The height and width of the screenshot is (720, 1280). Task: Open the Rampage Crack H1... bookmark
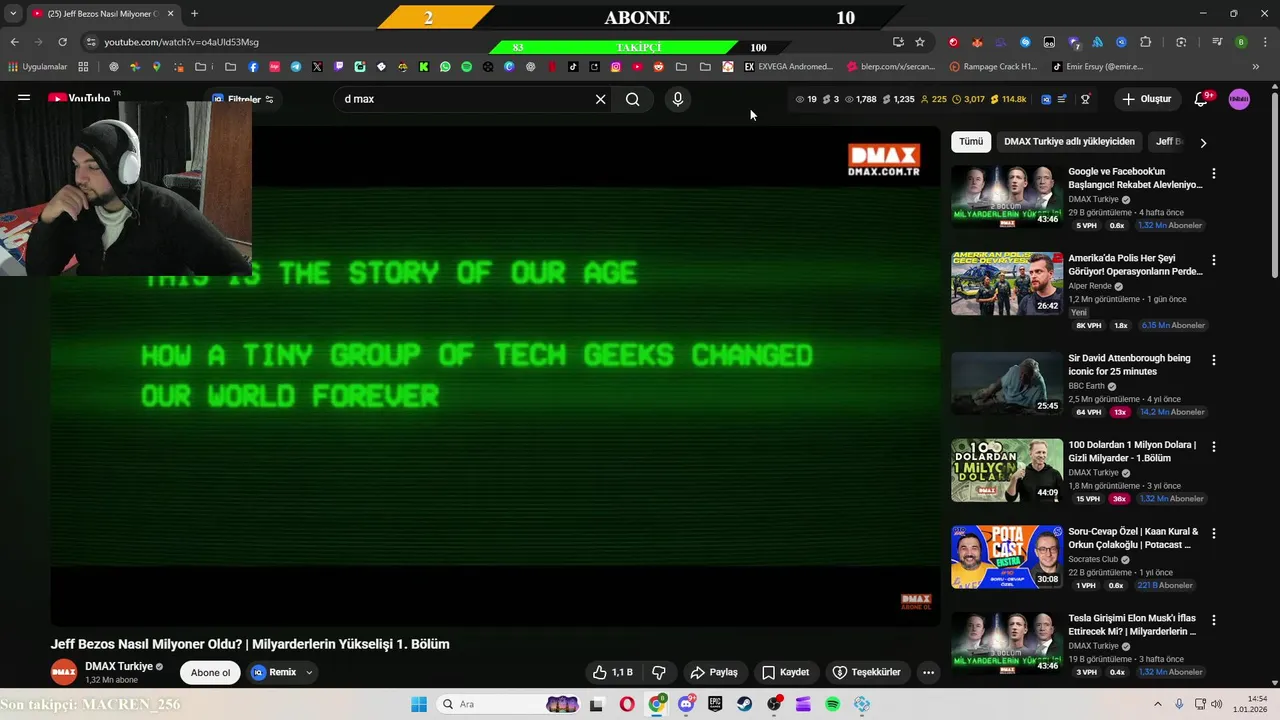[994, 67]
